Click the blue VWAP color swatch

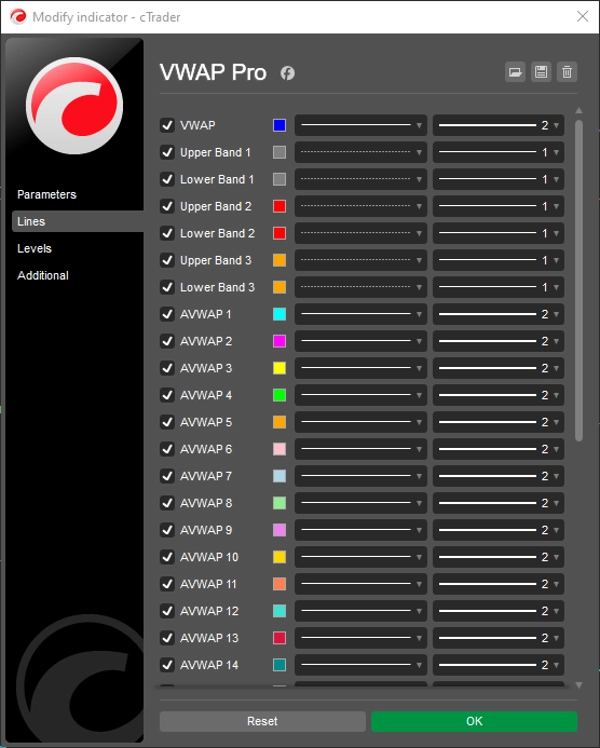(279, 125)
